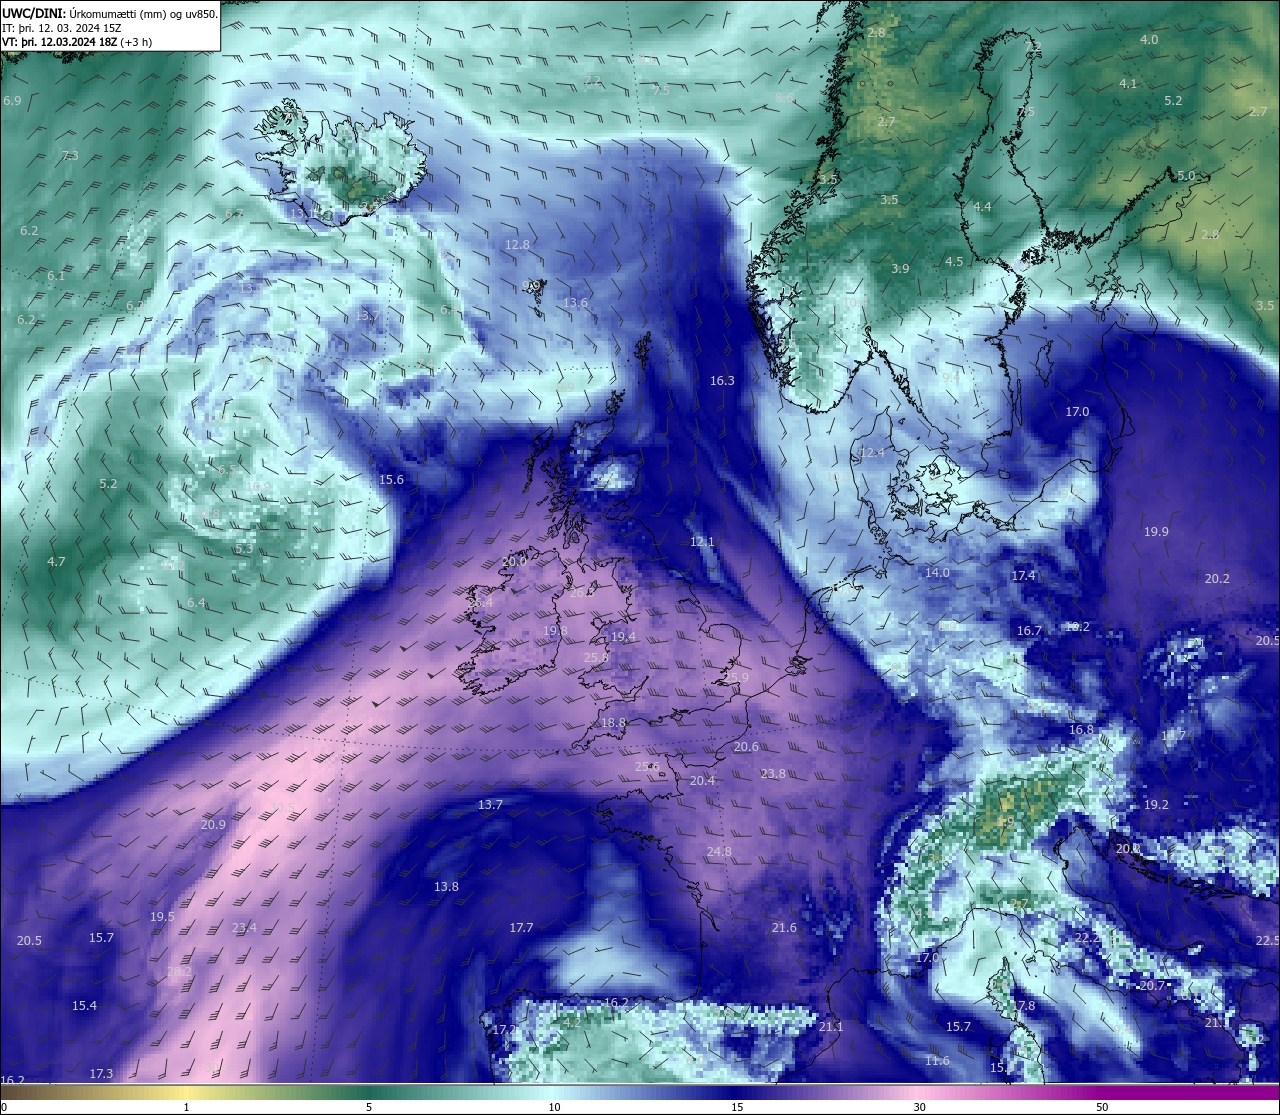This screenshot has width=1280, height=1115.
Task: Click the 17.7 value on the map
Action: [x=521, y=928]
